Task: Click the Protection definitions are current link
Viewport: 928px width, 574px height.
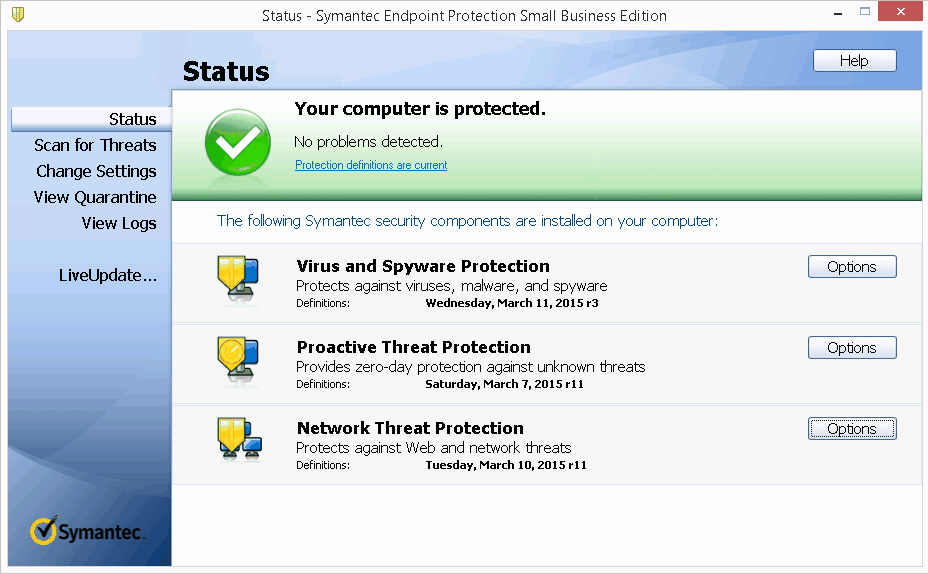Action: coord(371,165)
